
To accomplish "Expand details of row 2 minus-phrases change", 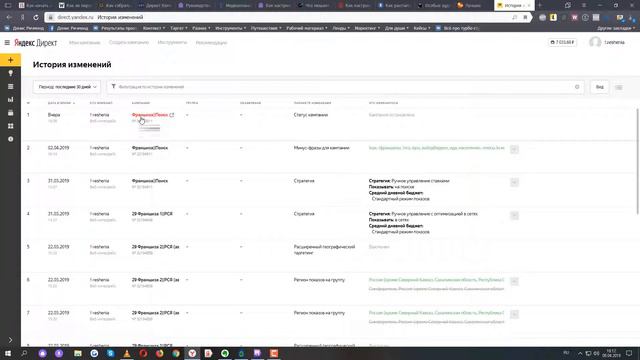I will point(514,149).
